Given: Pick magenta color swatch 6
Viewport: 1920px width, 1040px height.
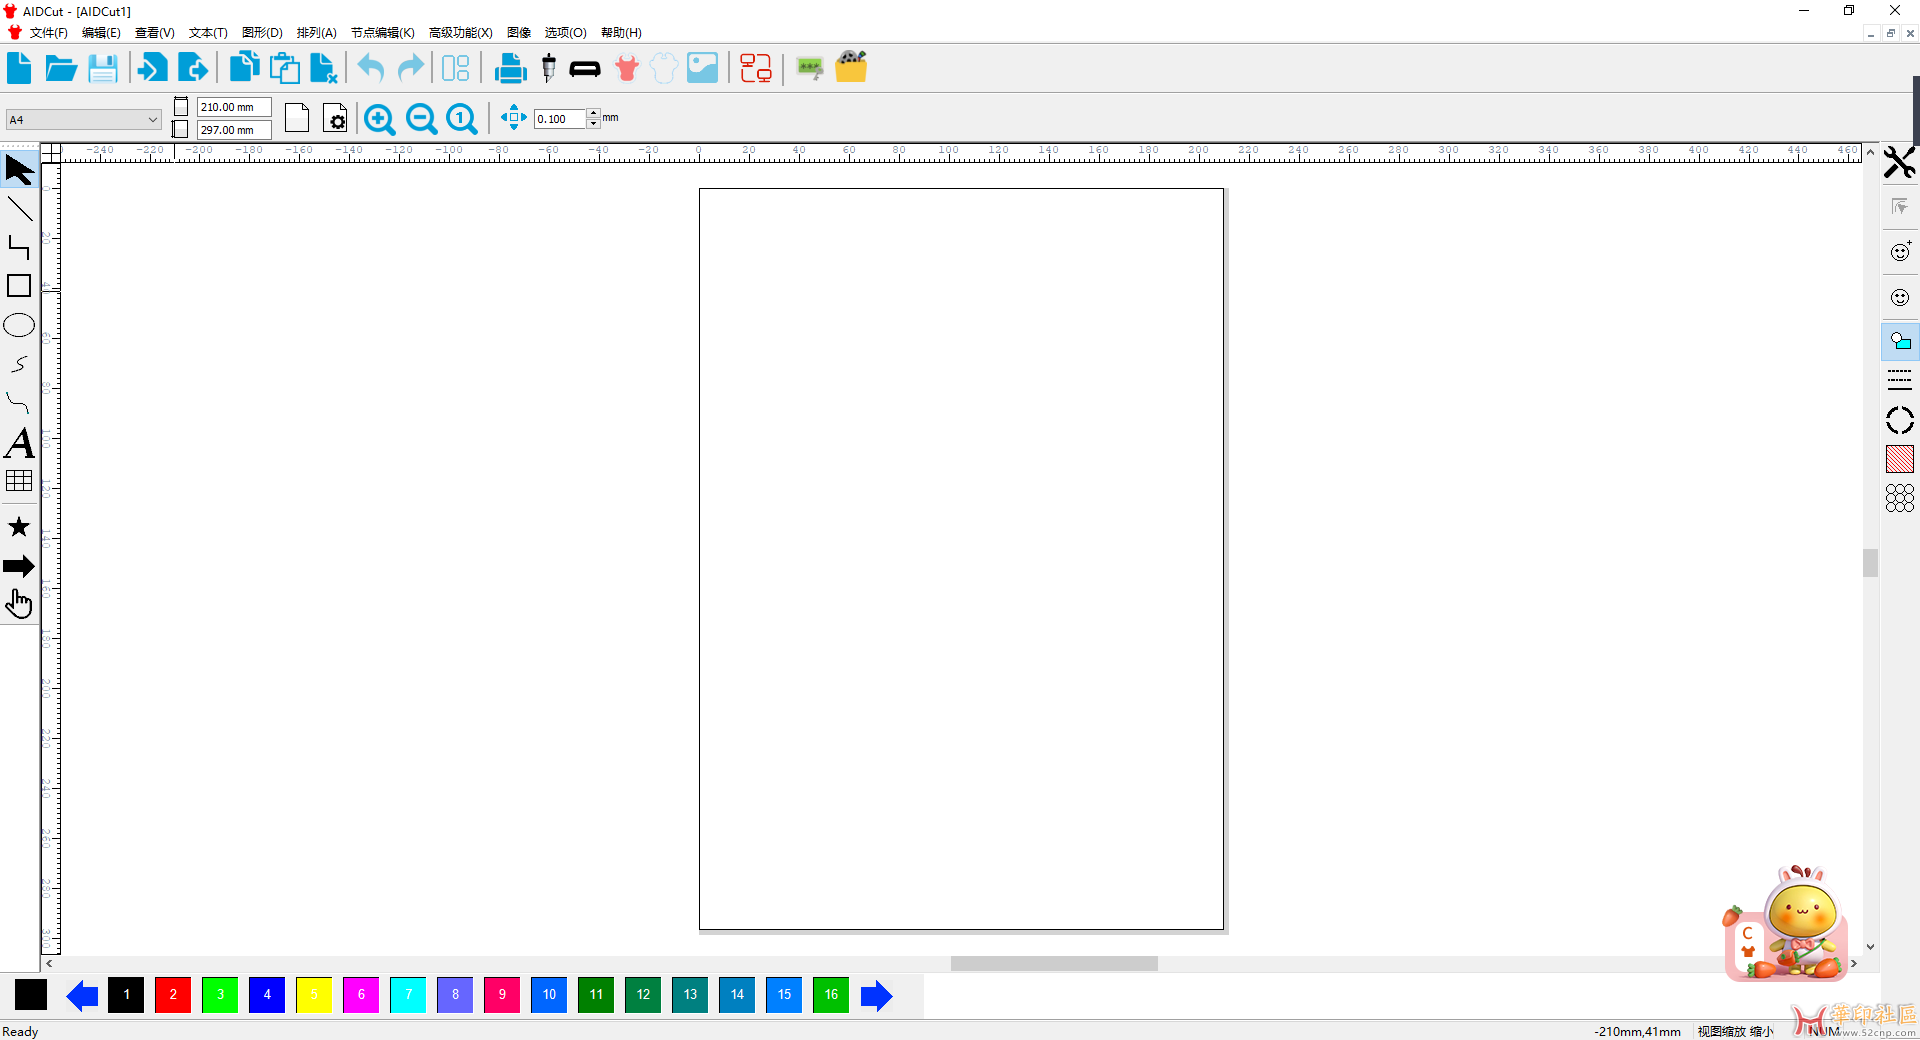Looking at the screenshot, I should (361, 995).
